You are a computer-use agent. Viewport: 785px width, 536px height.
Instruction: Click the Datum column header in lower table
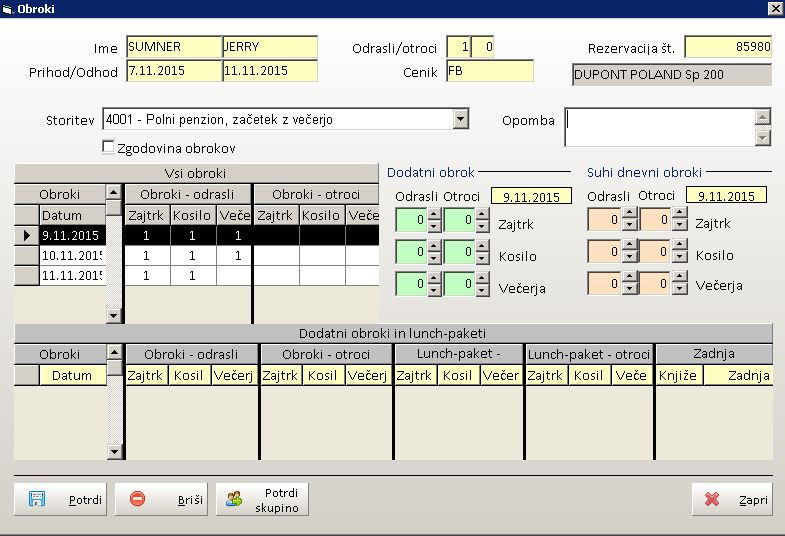tap(73, 375)
